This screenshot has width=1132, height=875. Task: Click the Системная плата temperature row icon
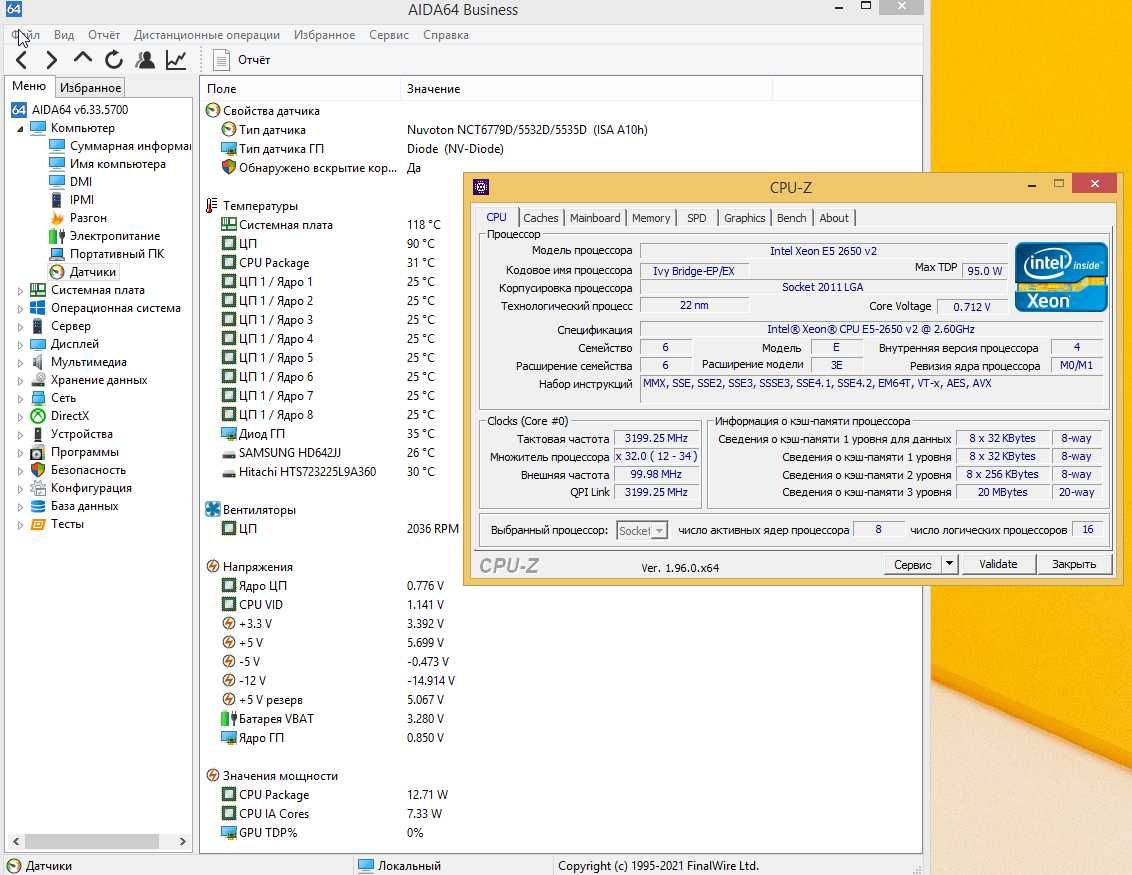(x=229, y=225)
